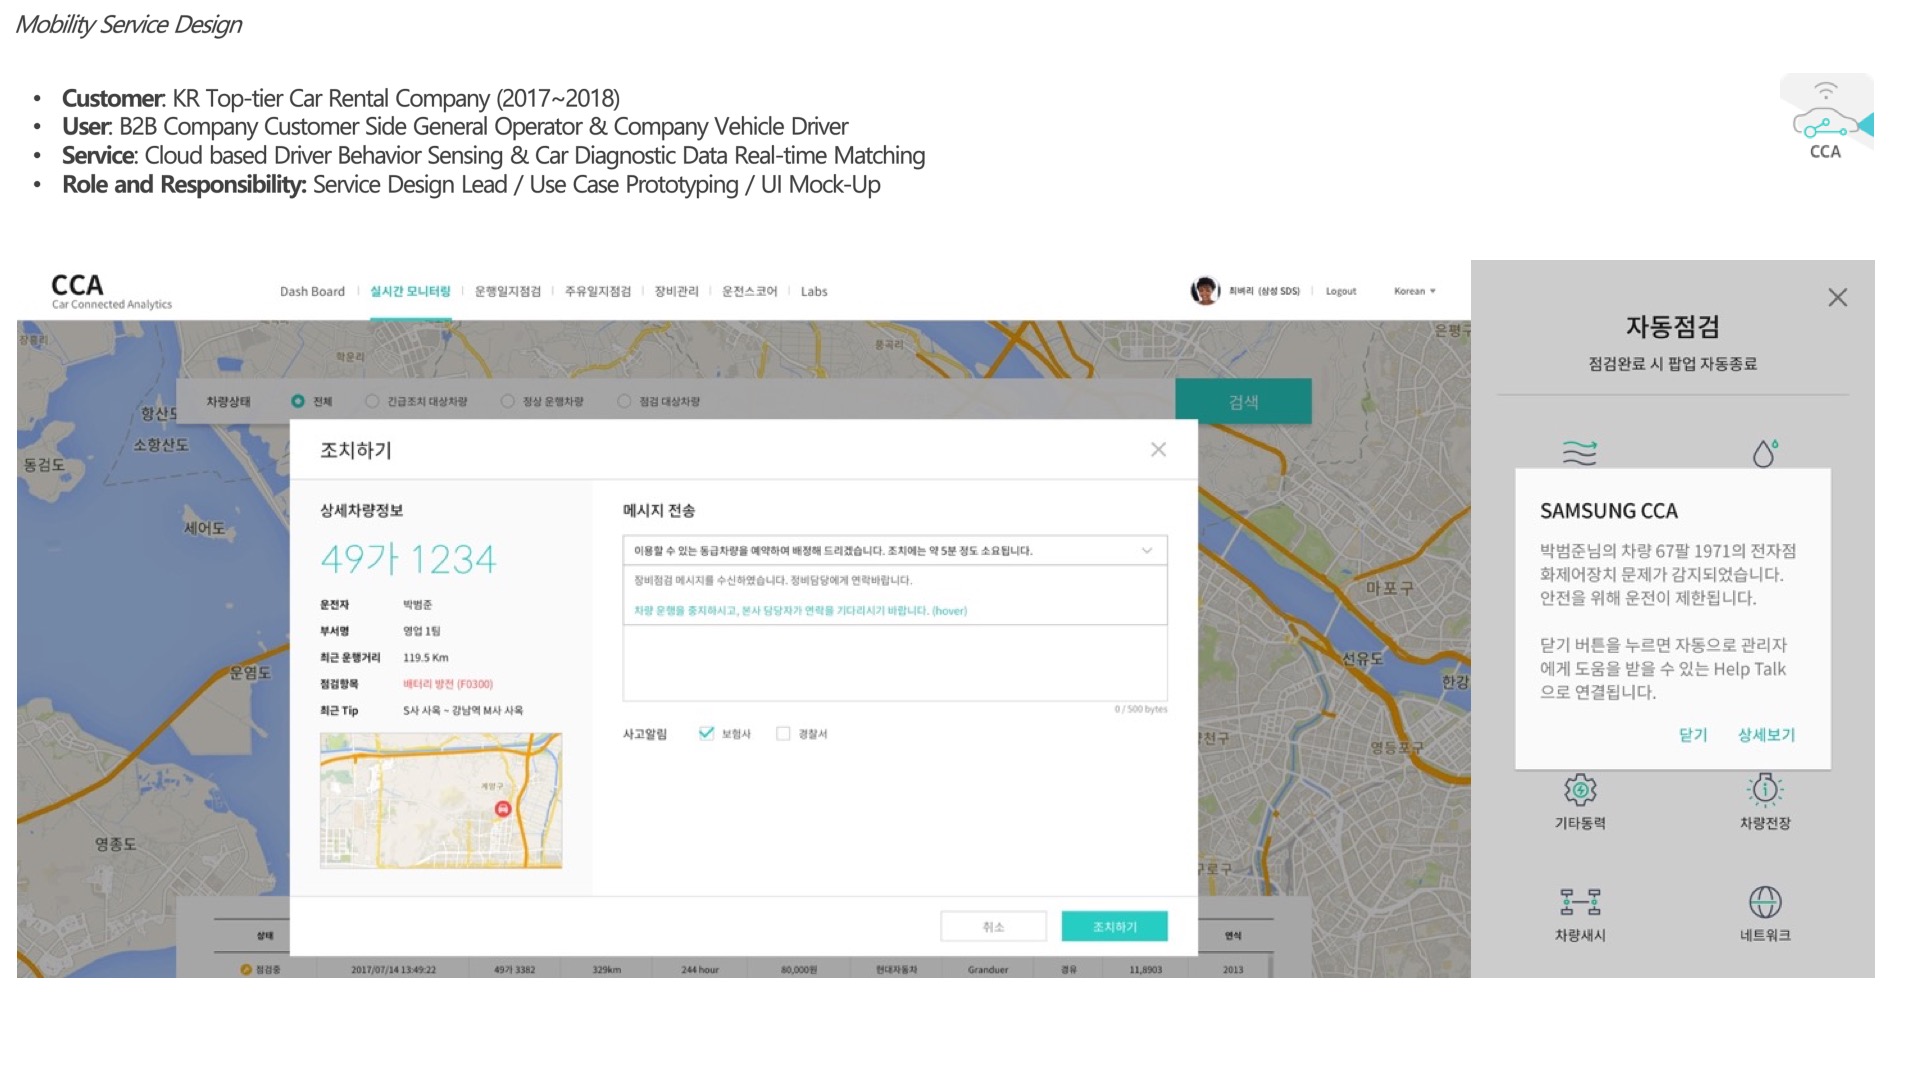Open the 기타동력 gear diagnostic icon
Viewport: 1920px width, 1080px height.
1580,790
